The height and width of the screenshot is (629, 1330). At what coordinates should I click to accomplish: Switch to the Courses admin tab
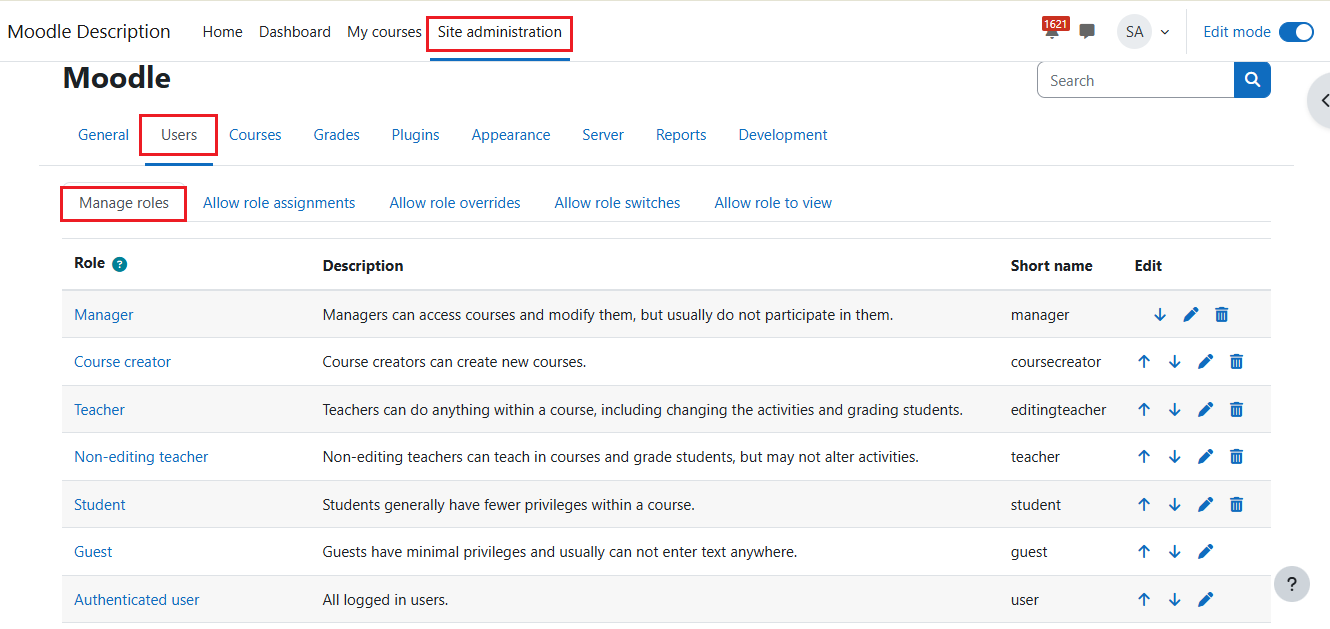pos(255,135)
